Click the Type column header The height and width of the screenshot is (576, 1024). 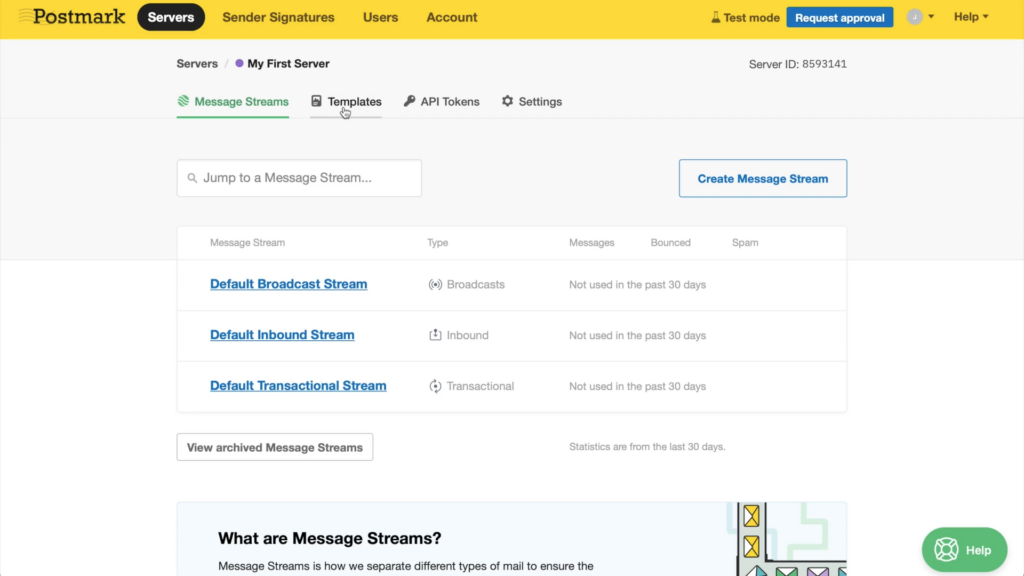(438, 242)
